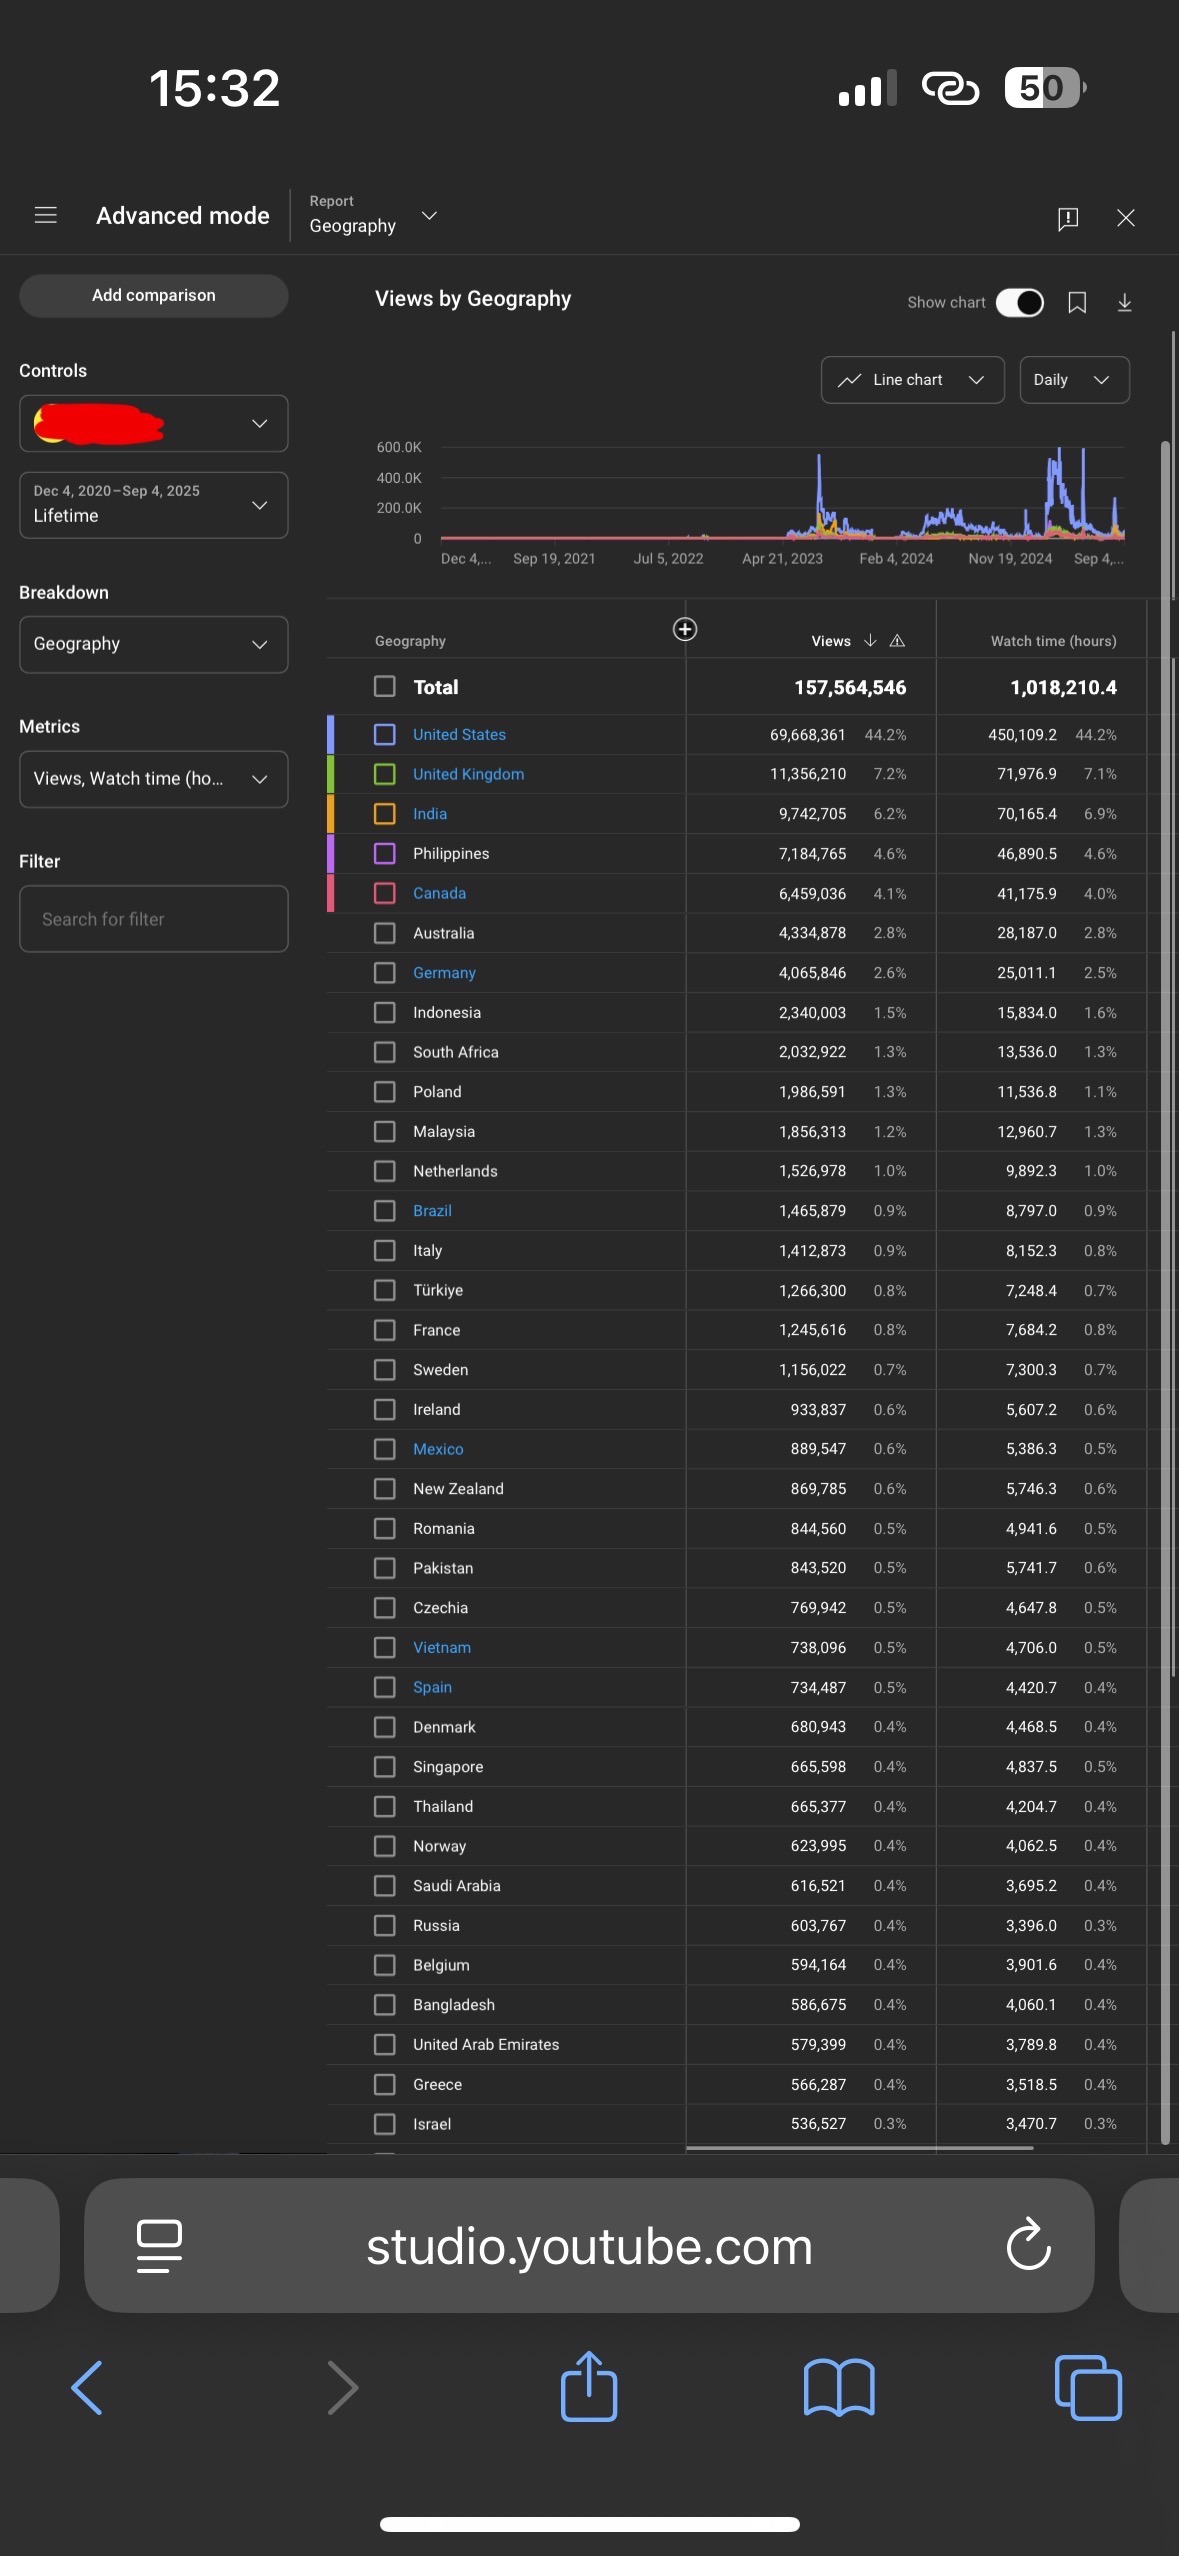Click the send feedback icon

pyautogui.click(x=1067, y=218)
